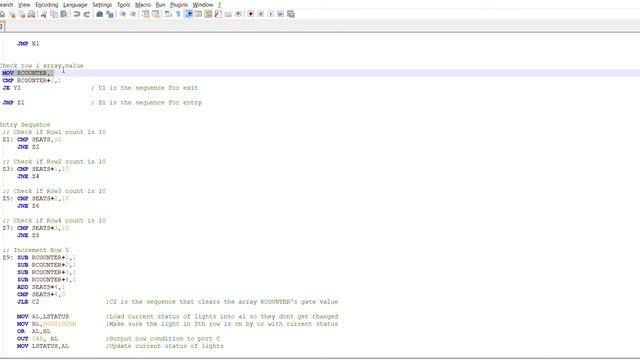Open the Function List panel icon

point(218,14)
